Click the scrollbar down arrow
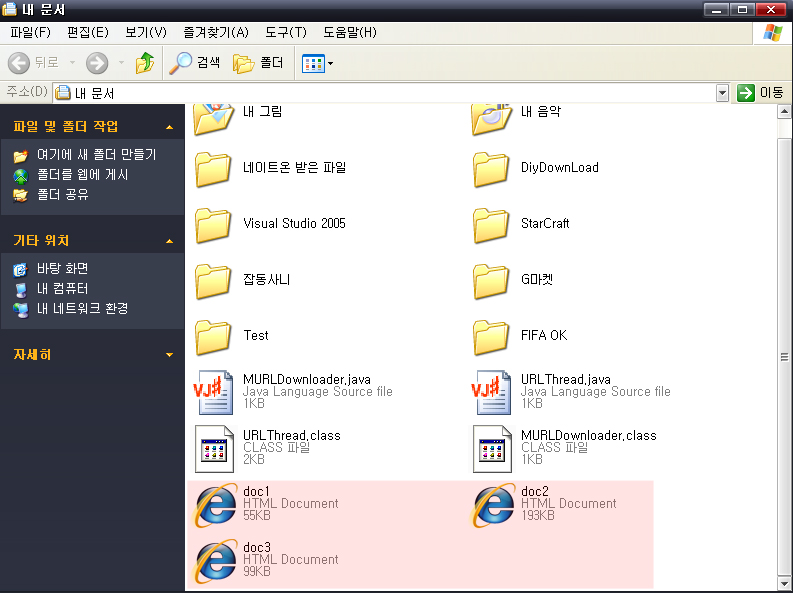This screenshot has width=793, height=593. (x=784, y=584)
